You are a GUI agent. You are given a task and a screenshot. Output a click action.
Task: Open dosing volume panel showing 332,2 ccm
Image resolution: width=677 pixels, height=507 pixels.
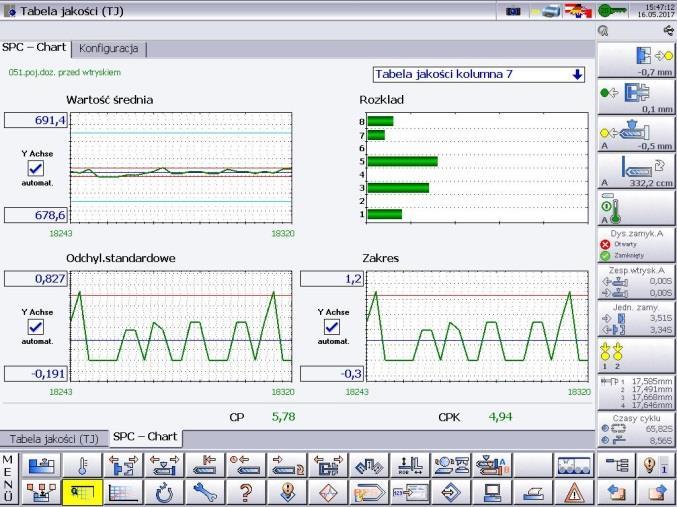636,171
